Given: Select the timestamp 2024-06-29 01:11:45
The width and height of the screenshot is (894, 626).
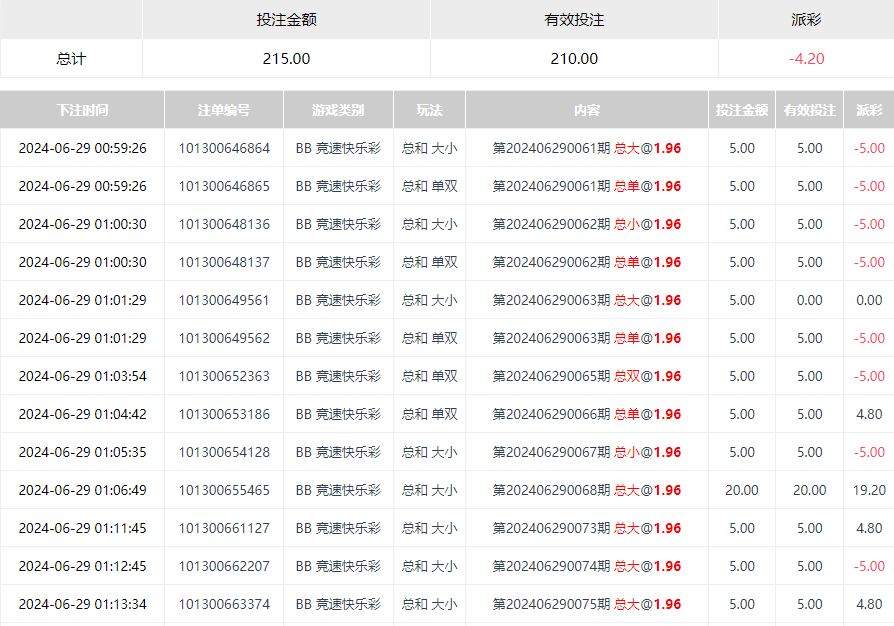Looking at the screenshot, I should click(82, 528).
